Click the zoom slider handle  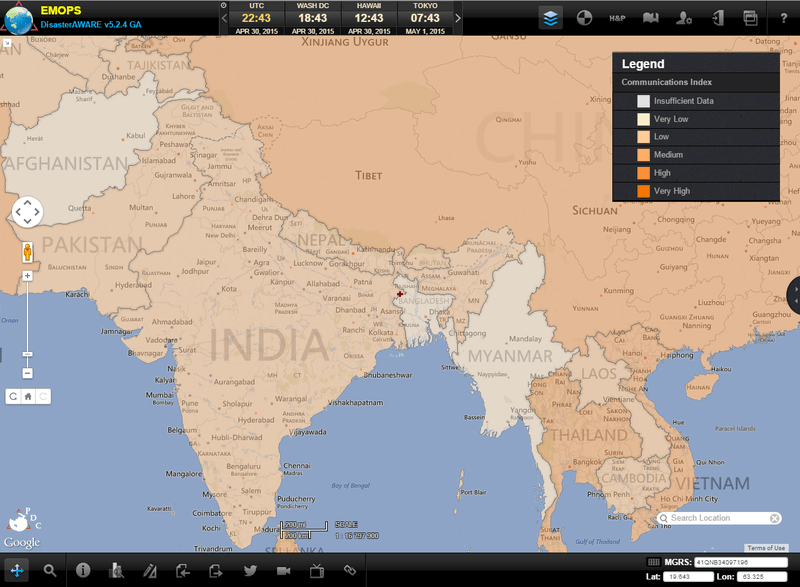click(27, 354)
